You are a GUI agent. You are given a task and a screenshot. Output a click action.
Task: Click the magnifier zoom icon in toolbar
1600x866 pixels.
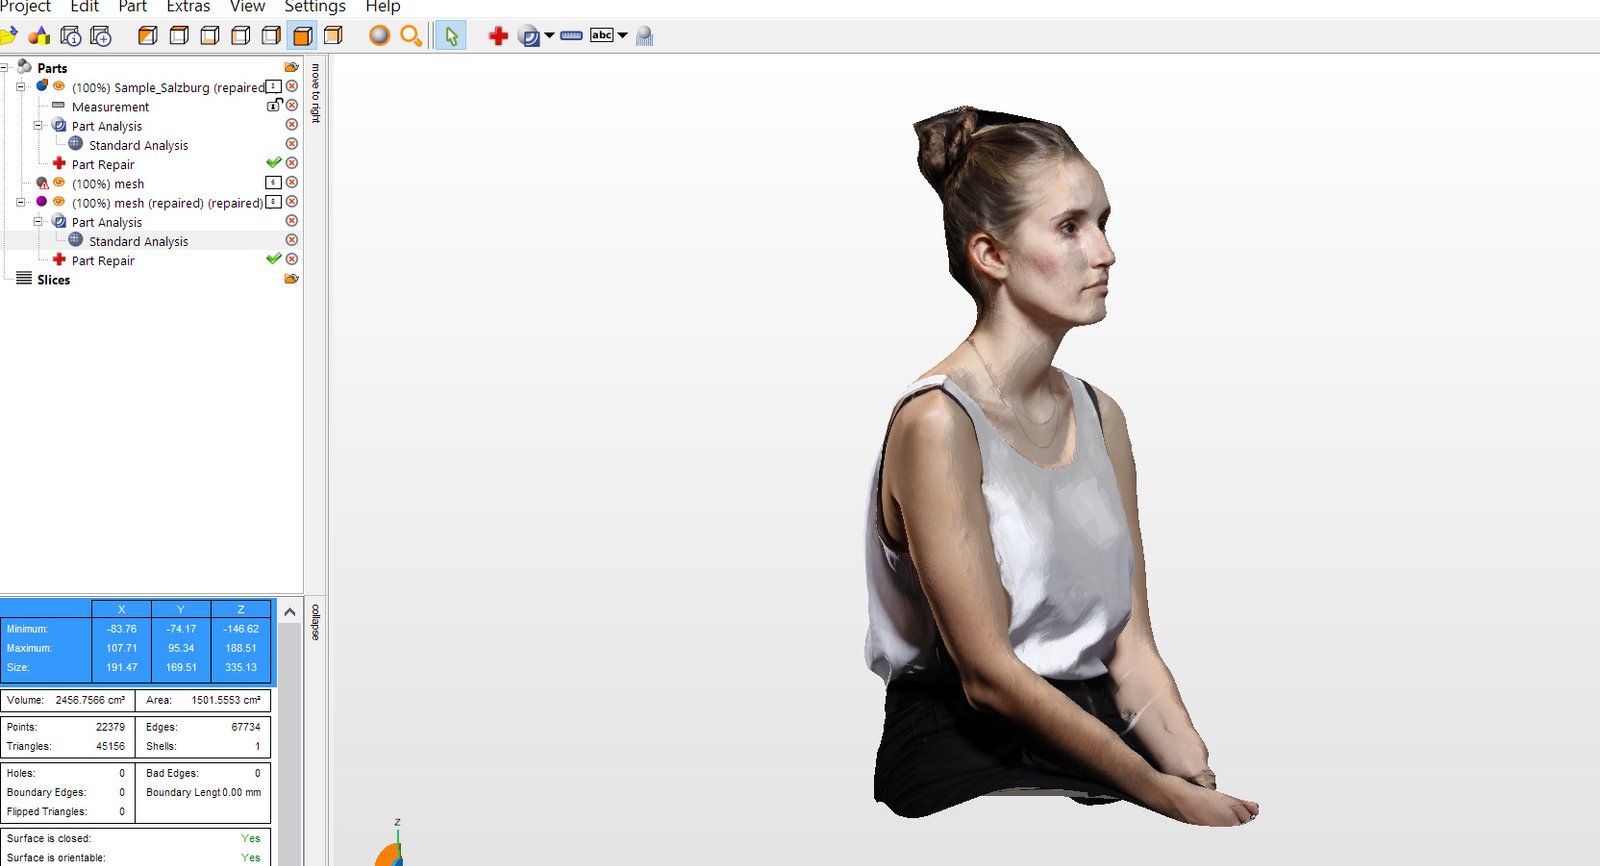coord(410,36)
